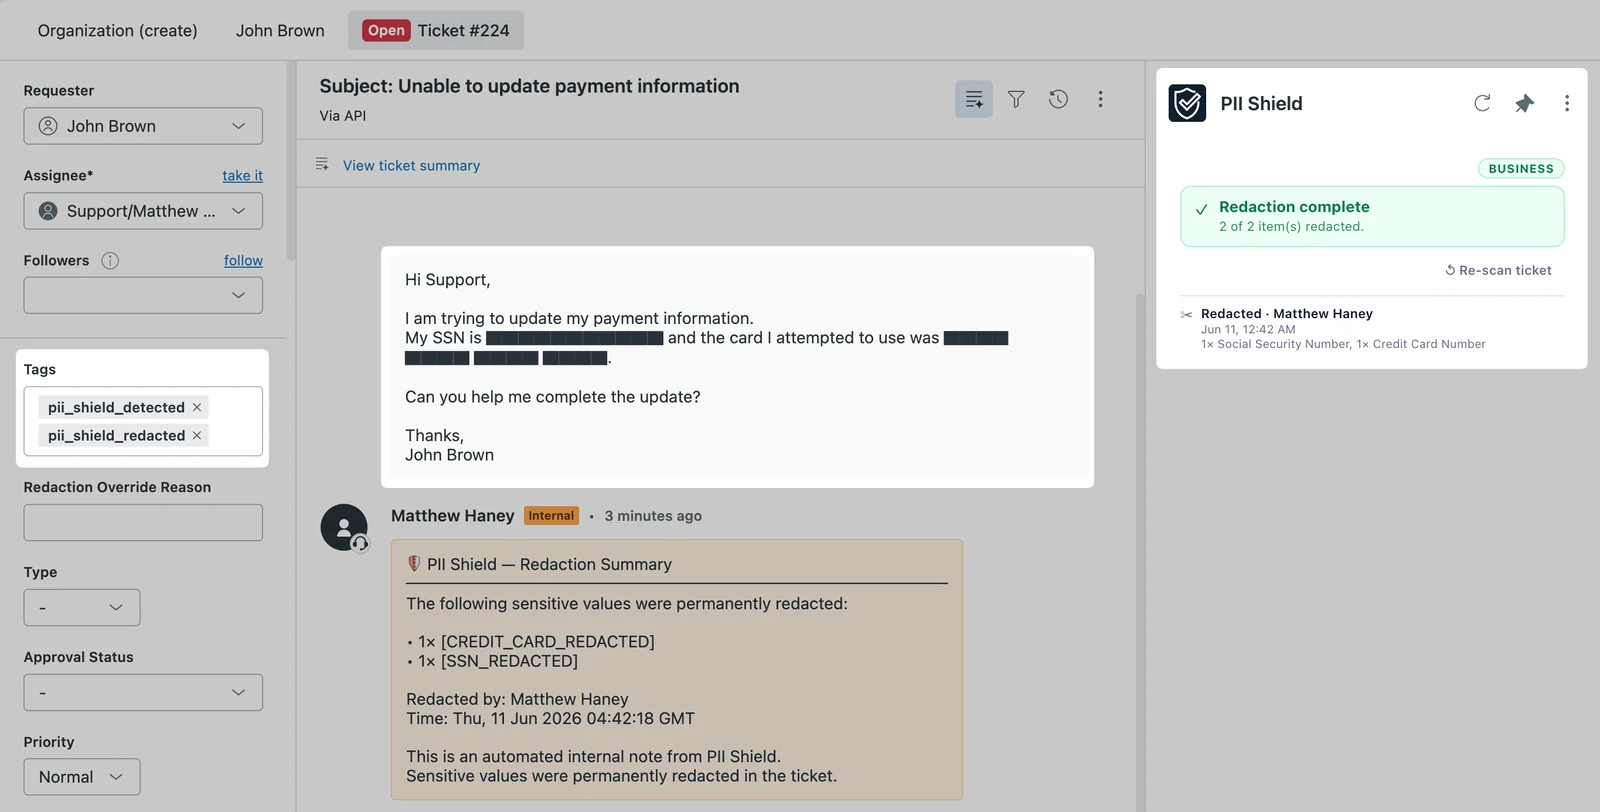Open ticket header more options menu
Screen dimensions: 1600x812
click(x=1100, y=99)
